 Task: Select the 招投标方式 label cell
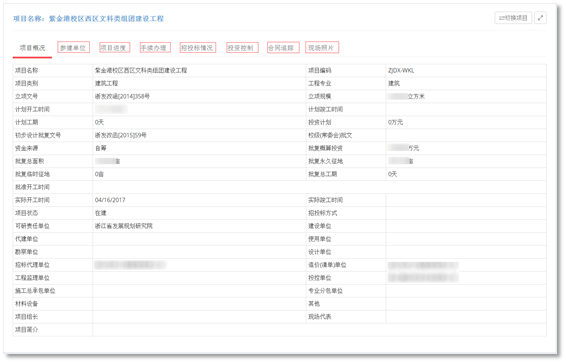(x=346, y=213)
